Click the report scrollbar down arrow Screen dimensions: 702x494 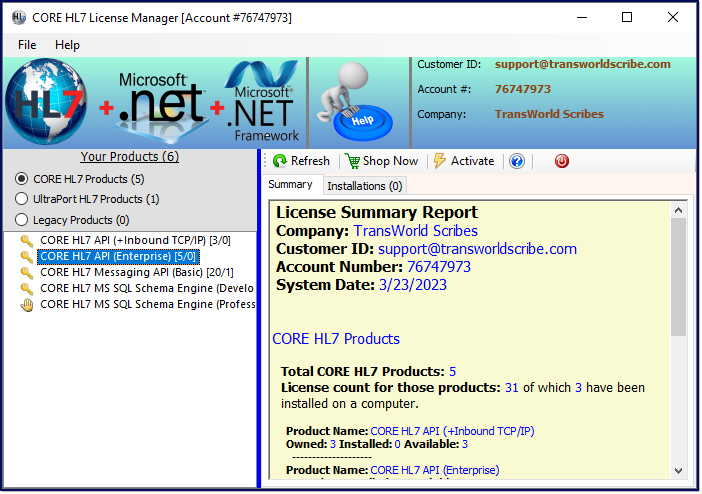(x=678, y=470)
